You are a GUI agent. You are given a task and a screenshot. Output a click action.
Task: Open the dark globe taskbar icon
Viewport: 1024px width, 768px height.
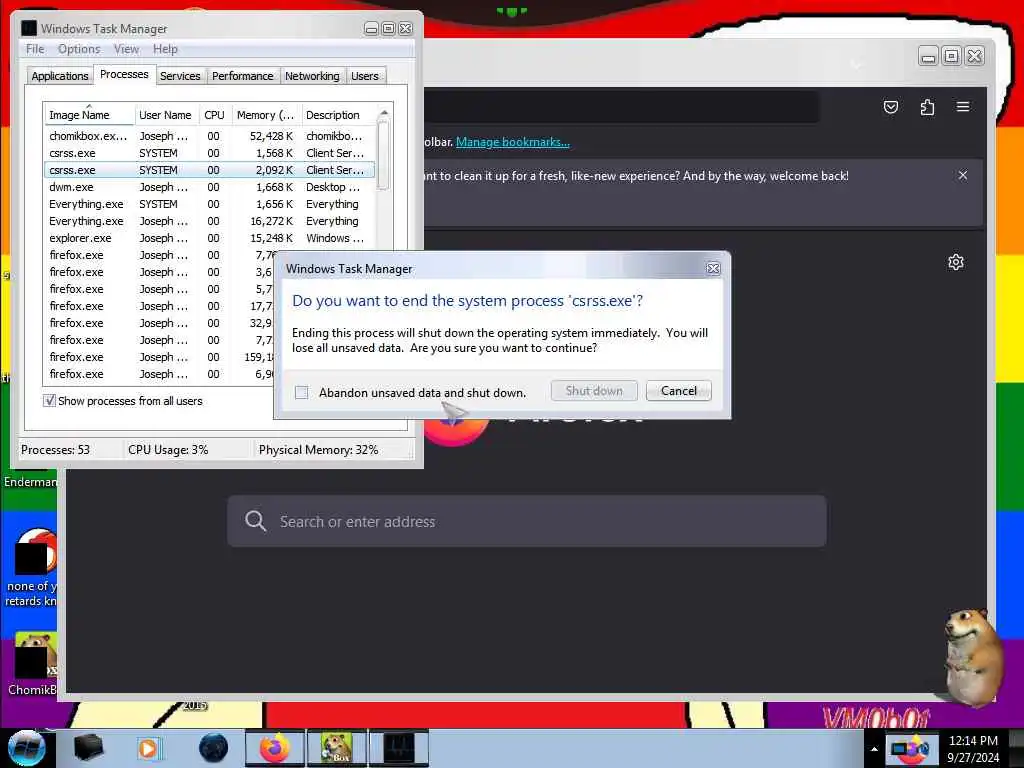pyautogui.click(x=213, y=748)
